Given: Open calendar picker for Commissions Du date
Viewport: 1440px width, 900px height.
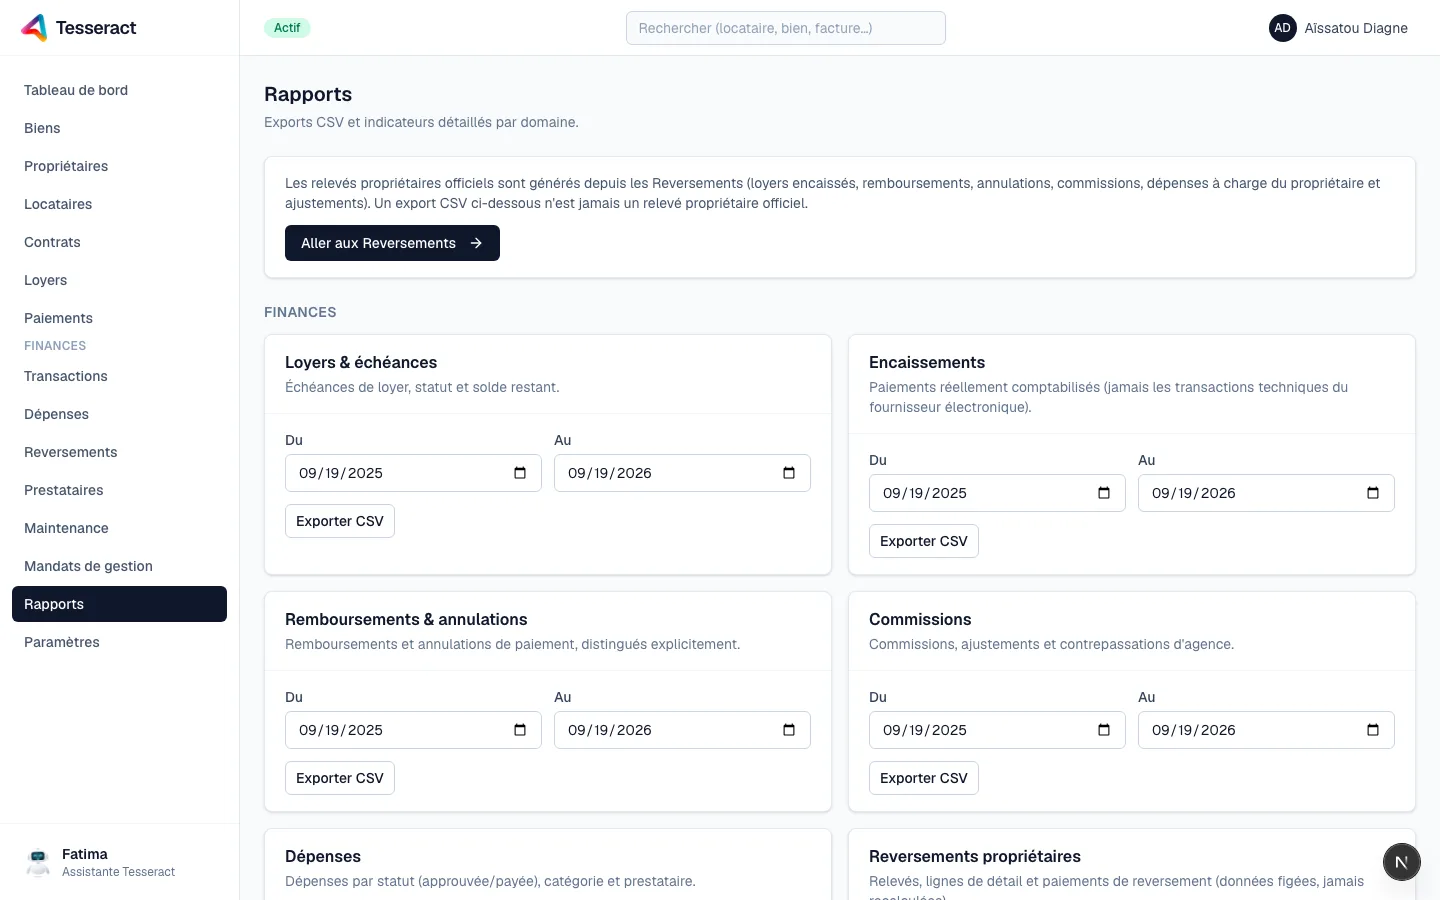Looking at the screenshot, I should tap(1104, 730).
